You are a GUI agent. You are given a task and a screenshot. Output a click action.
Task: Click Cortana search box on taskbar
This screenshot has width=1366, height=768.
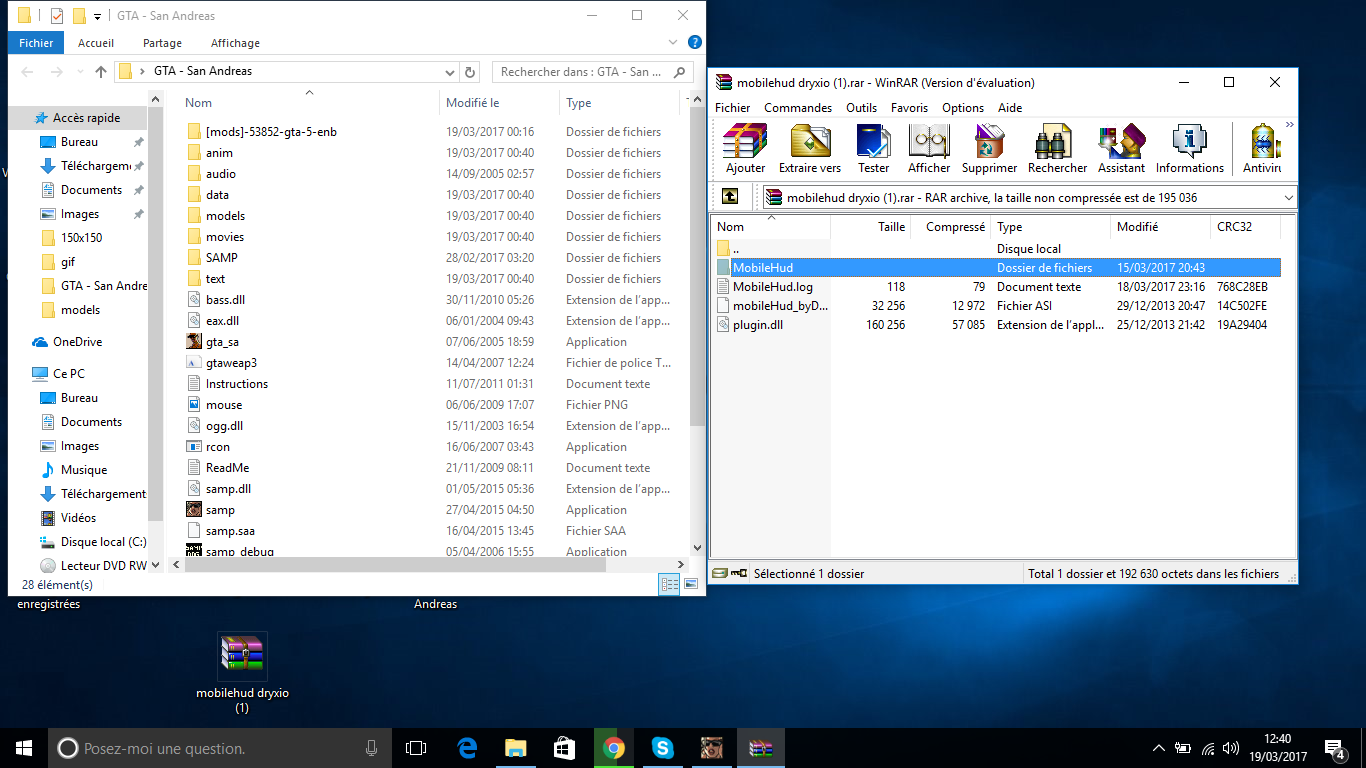coord(220,748)
